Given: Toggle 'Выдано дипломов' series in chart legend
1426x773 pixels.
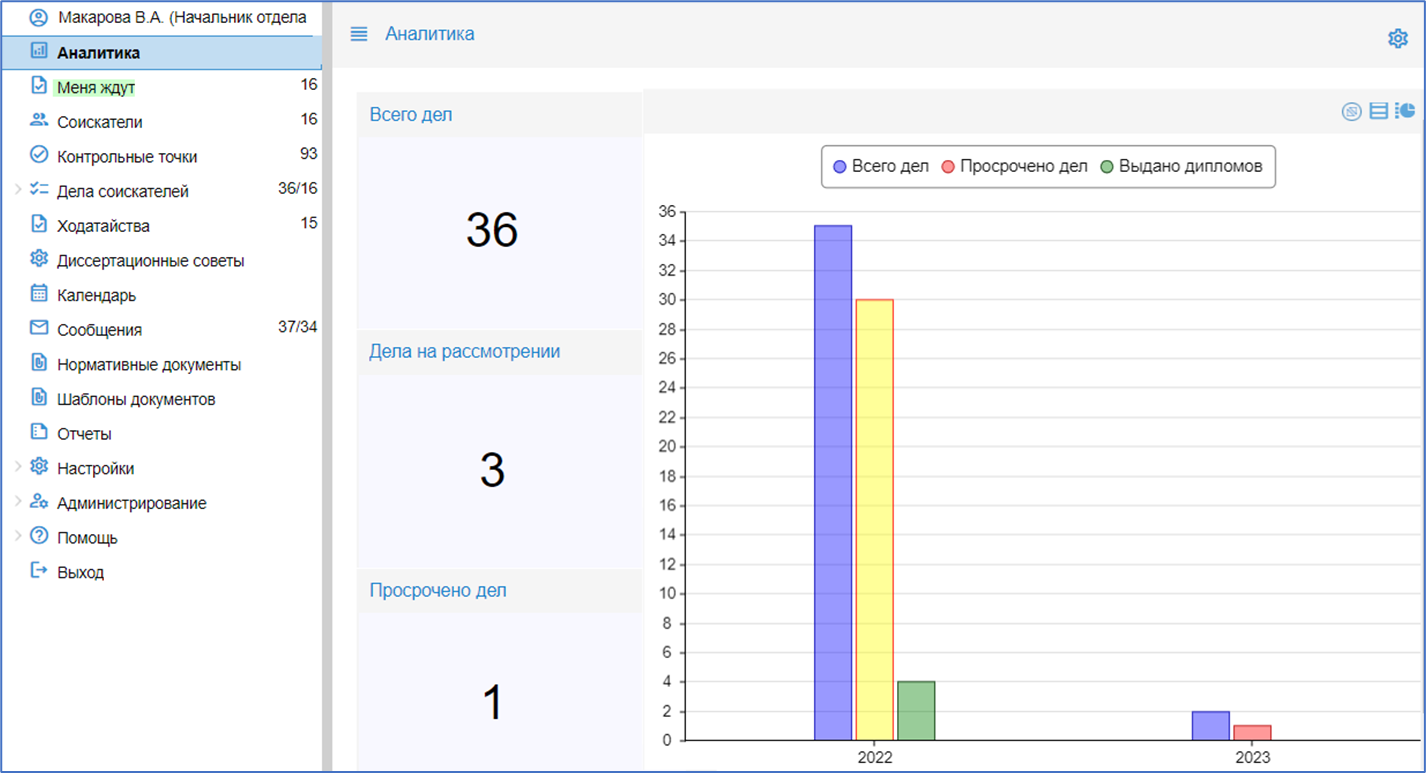Looking at the screenshot, I should pos(1180,167).
